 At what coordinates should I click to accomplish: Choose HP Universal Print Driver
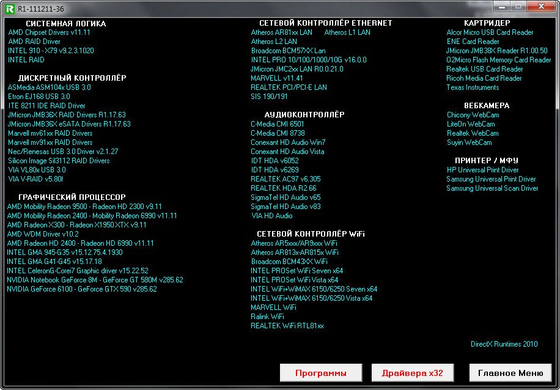coord(482,170)
